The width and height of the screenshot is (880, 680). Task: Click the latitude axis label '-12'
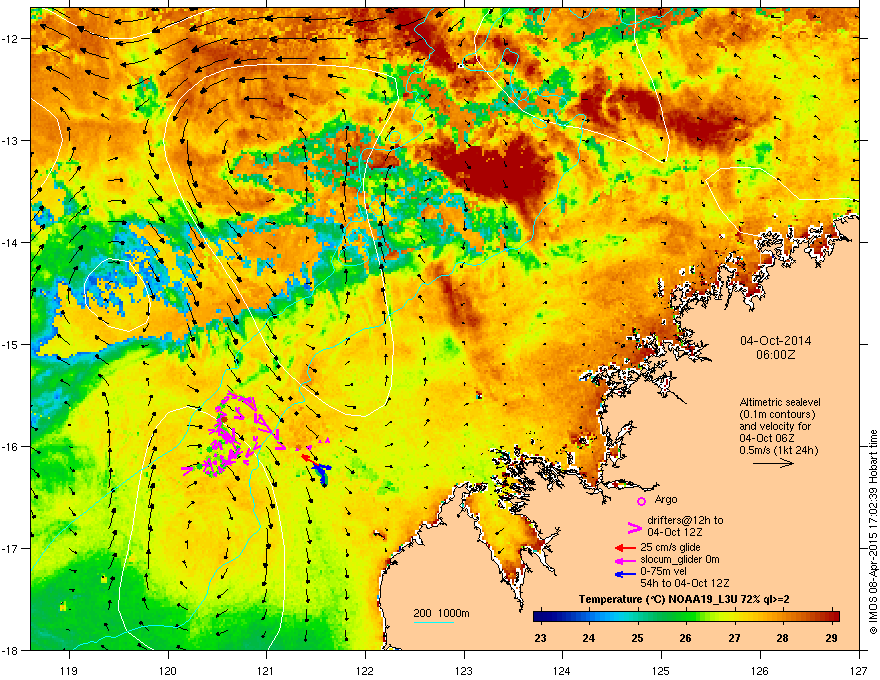tap(11, 39)
